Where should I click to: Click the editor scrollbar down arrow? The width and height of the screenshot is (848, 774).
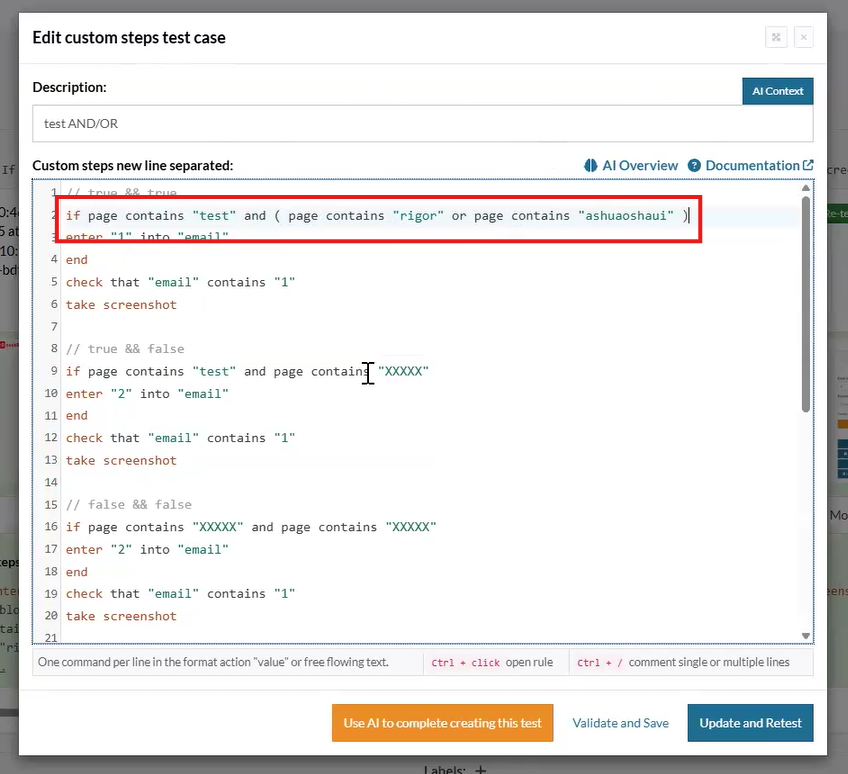[806, 635]
